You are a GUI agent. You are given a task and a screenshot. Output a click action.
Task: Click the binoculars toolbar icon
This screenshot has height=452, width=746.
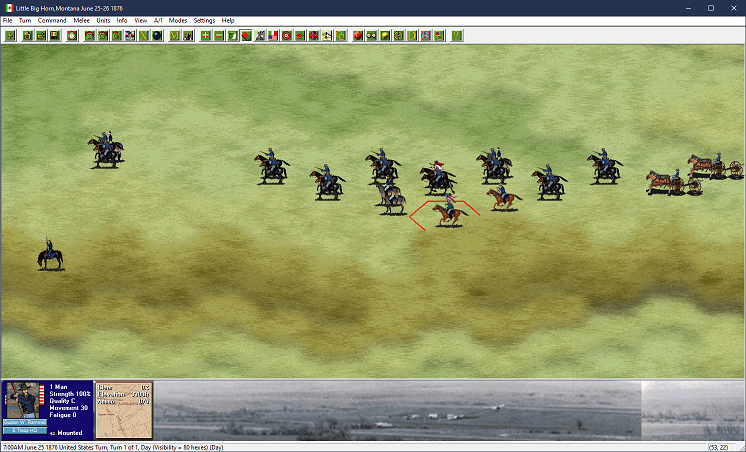[372, 36]
